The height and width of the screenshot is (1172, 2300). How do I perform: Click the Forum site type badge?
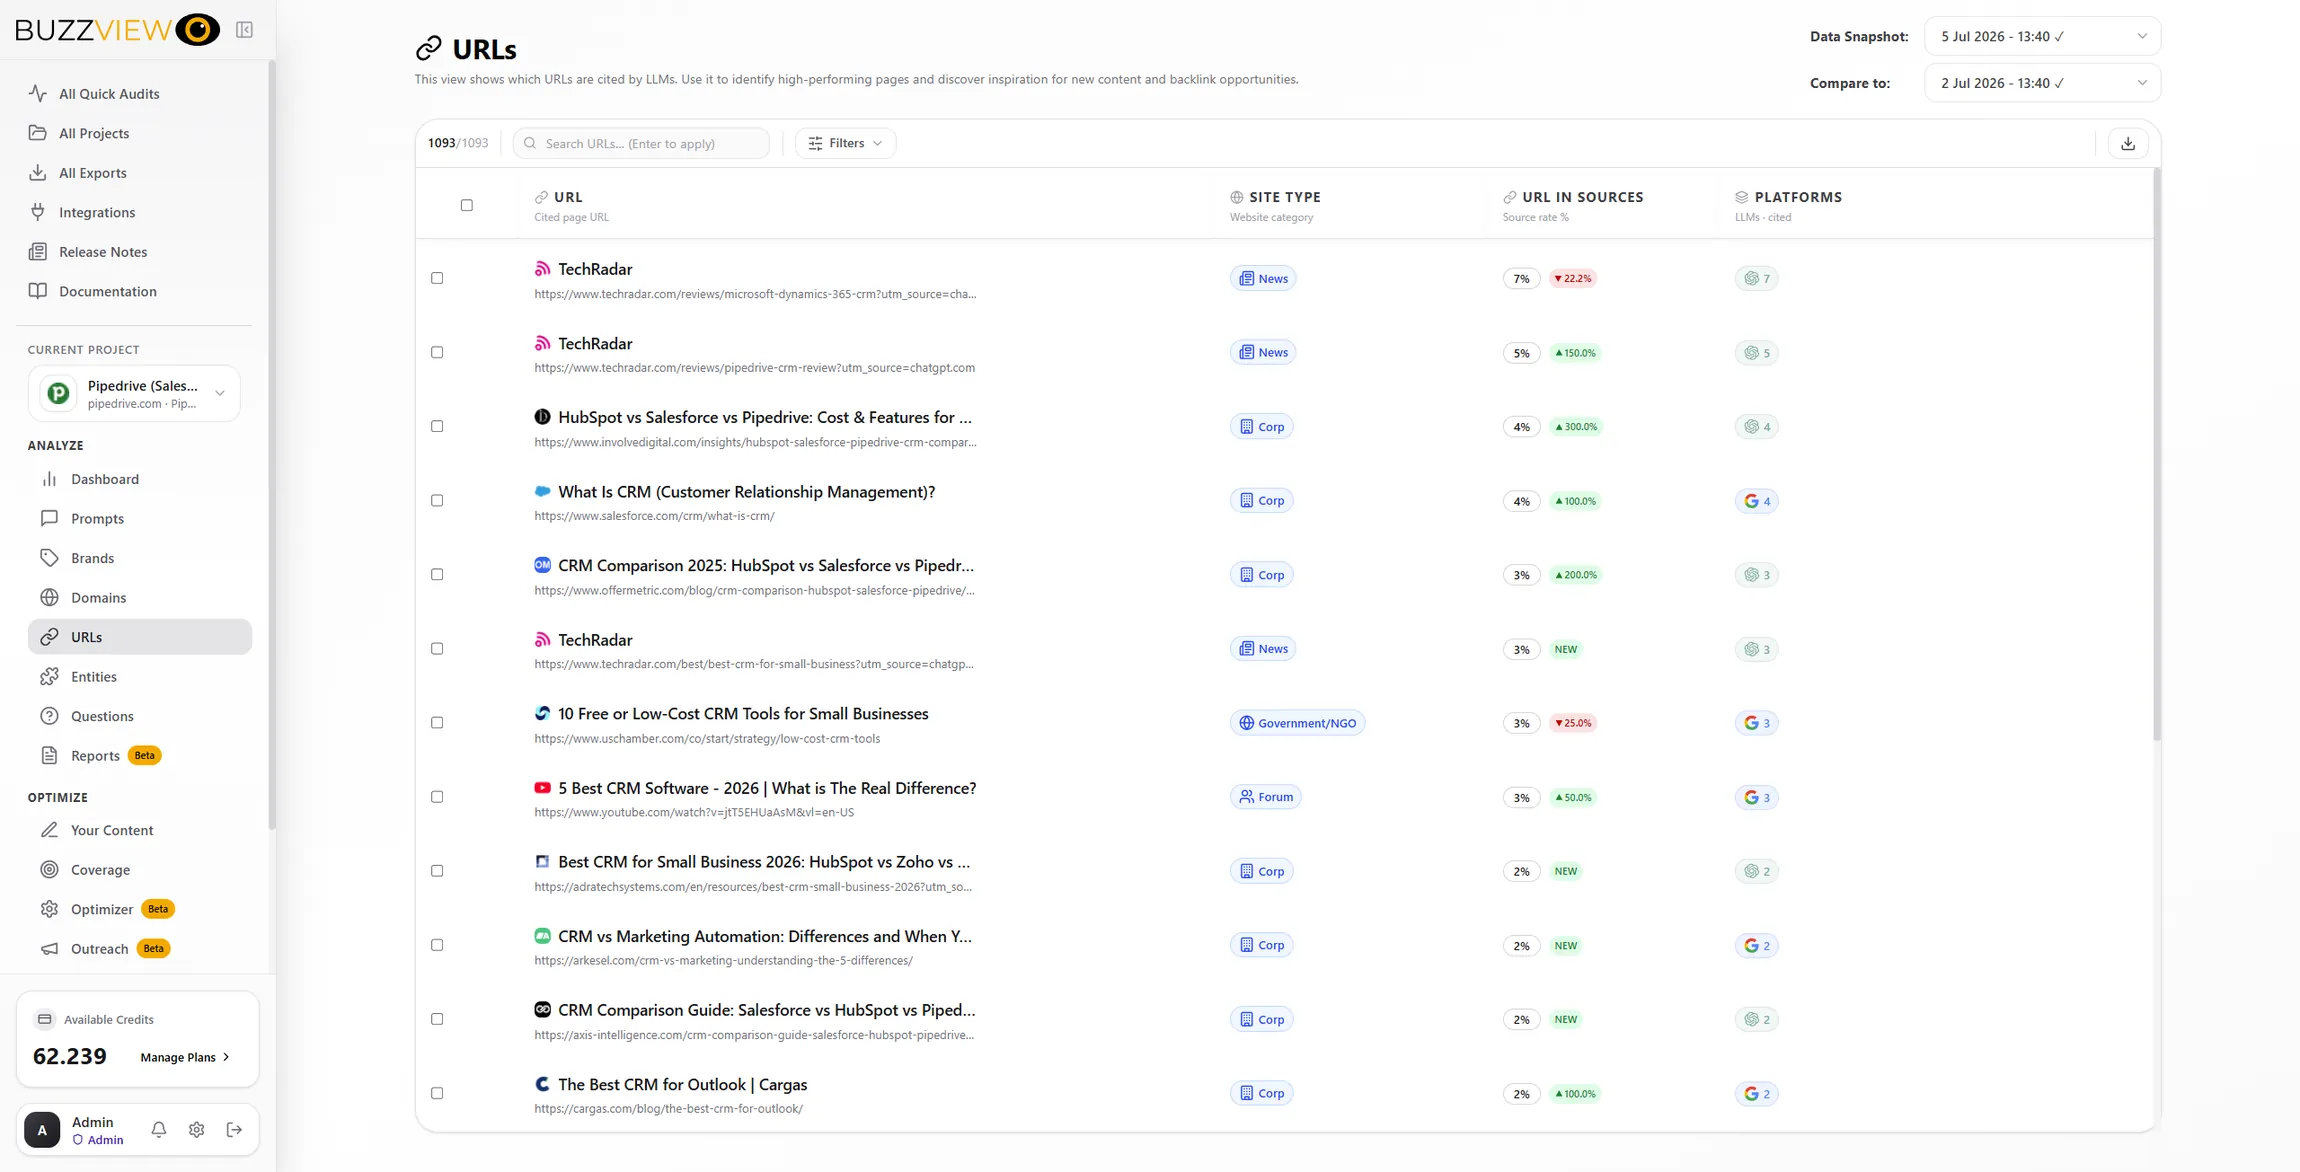pyautogui.click(x=1265, y=797)
